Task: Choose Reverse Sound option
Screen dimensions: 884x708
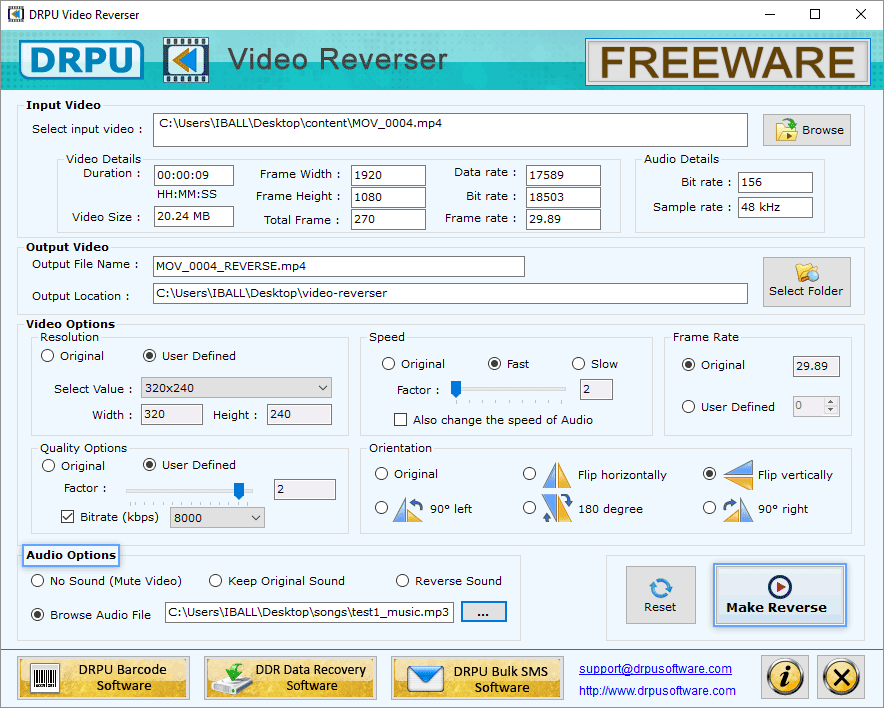Action: (402, 581)
